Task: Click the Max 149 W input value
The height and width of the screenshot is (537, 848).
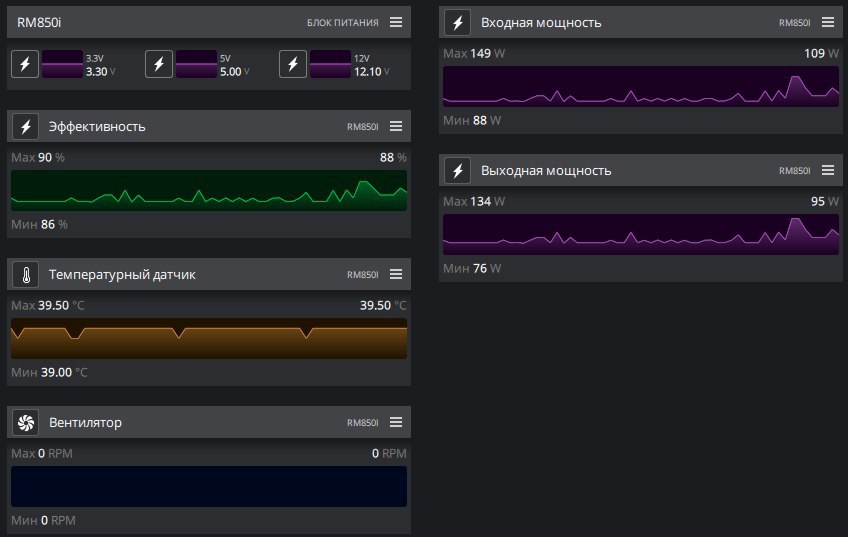Action: [x=474, y=54]
